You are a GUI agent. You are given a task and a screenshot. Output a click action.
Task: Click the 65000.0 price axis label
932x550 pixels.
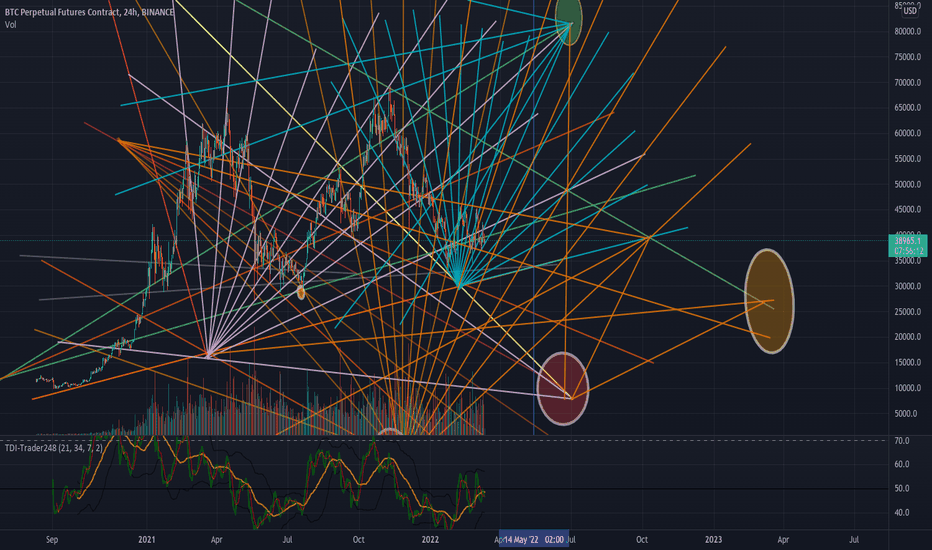(908, 108)
